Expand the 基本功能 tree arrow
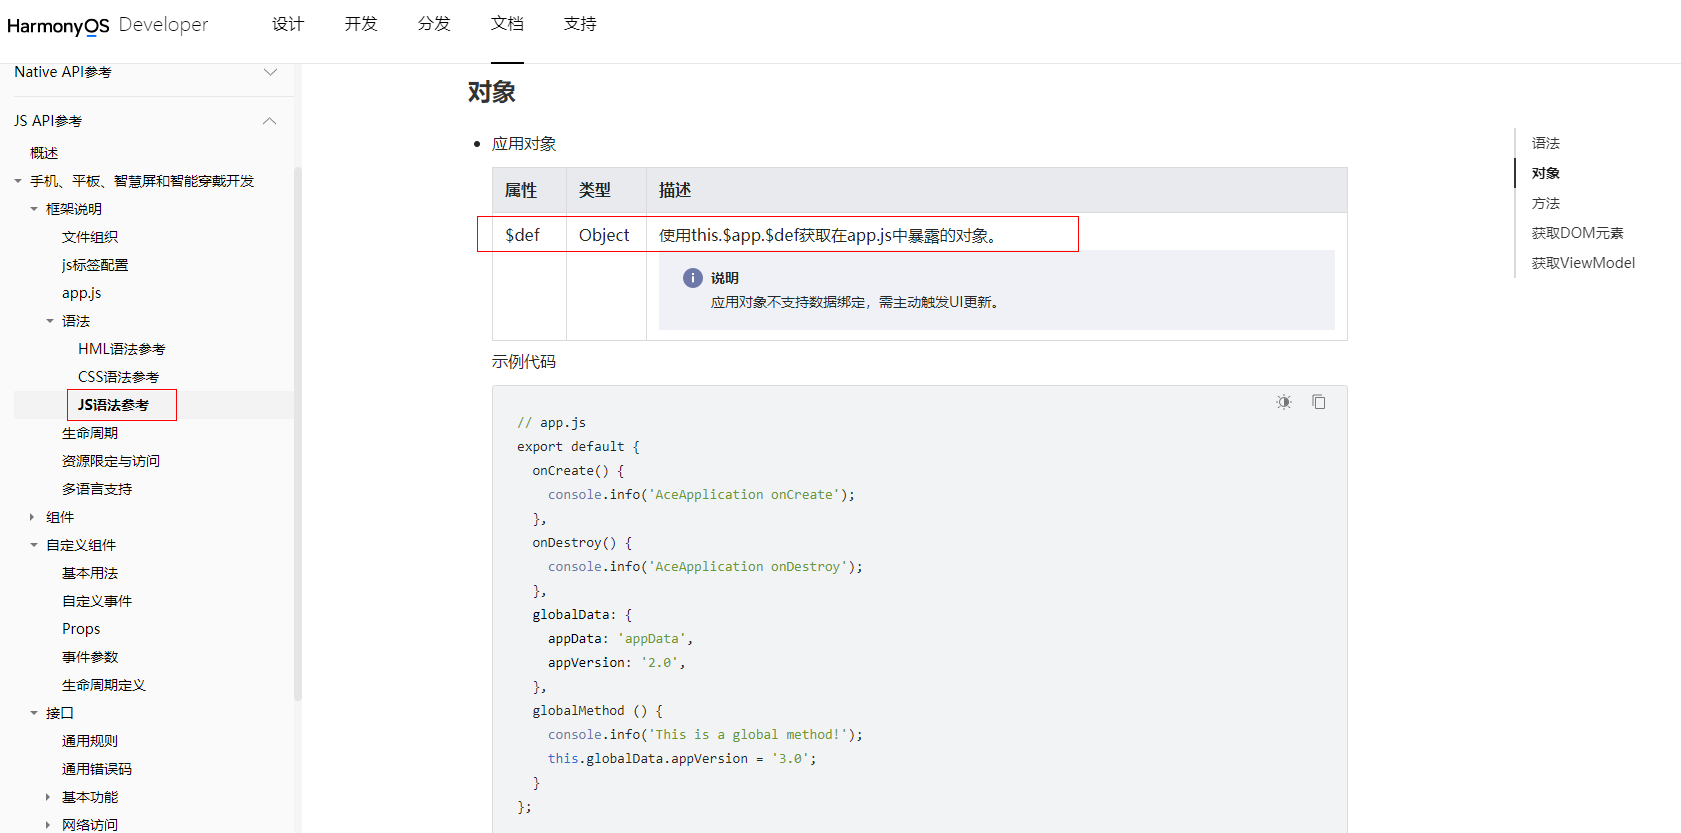 click(x=48, y=797)
